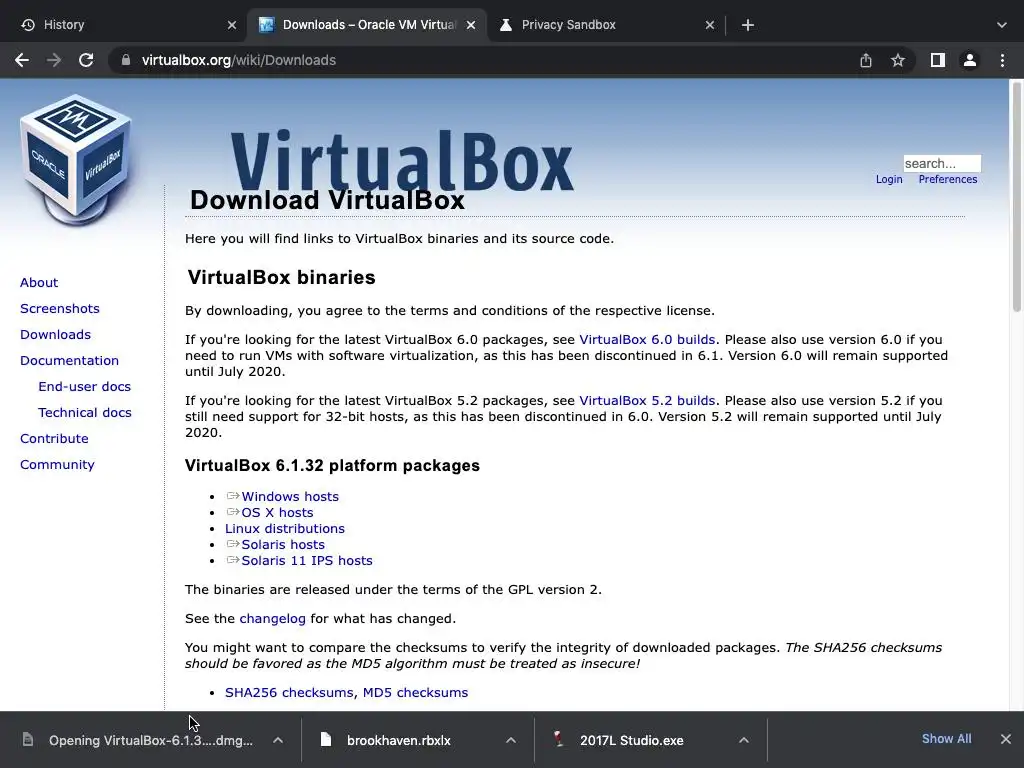This screenshot has height=768, width=1024.
Task: Close the downloads bar
Action: [x=1006, y=739]
